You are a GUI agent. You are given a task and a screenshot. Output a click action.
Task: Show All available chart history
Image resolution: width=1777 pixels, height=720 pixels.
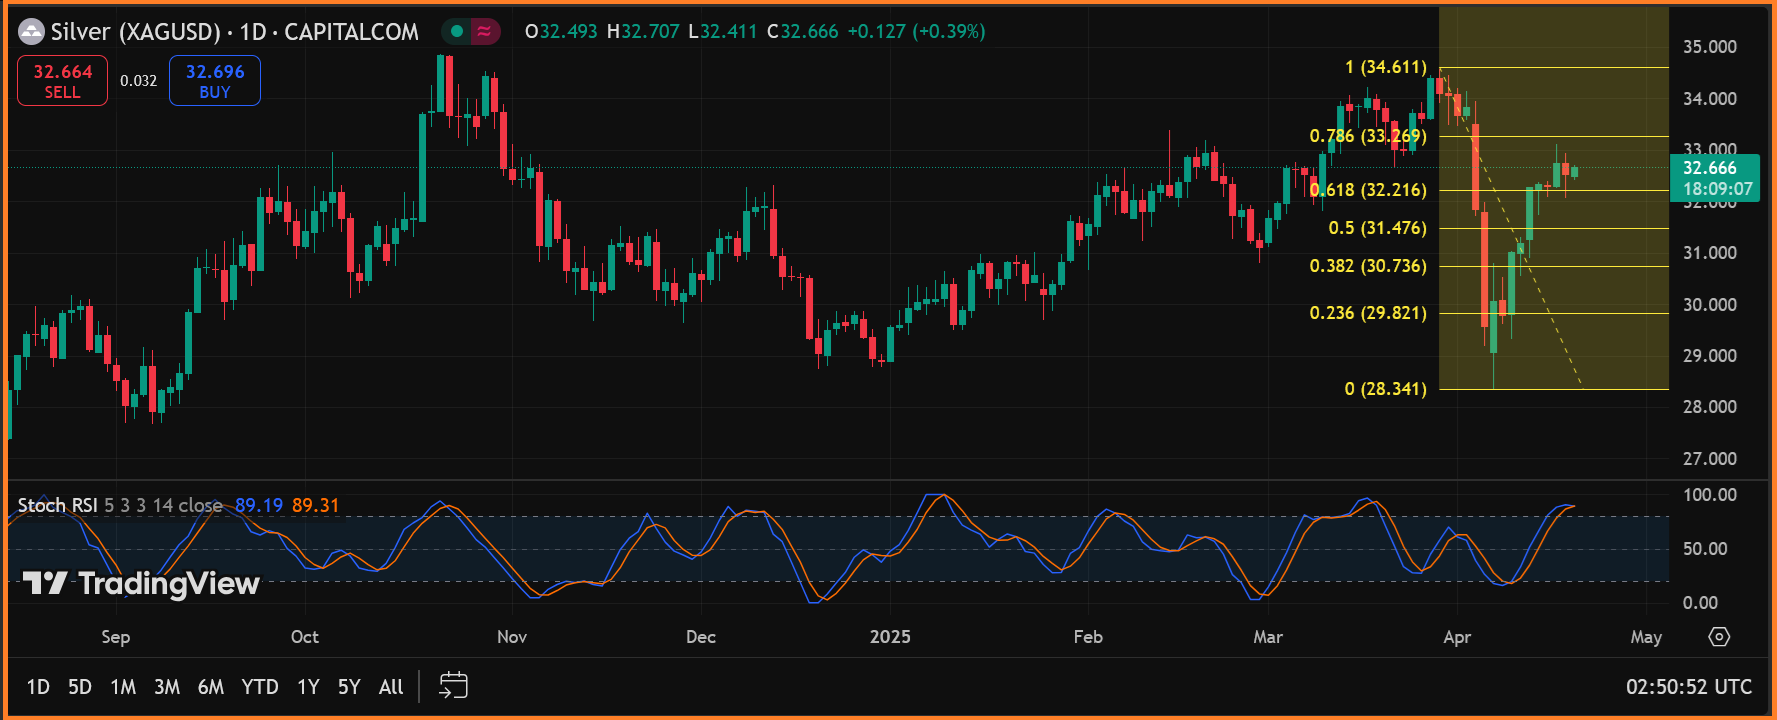point(391,687)
